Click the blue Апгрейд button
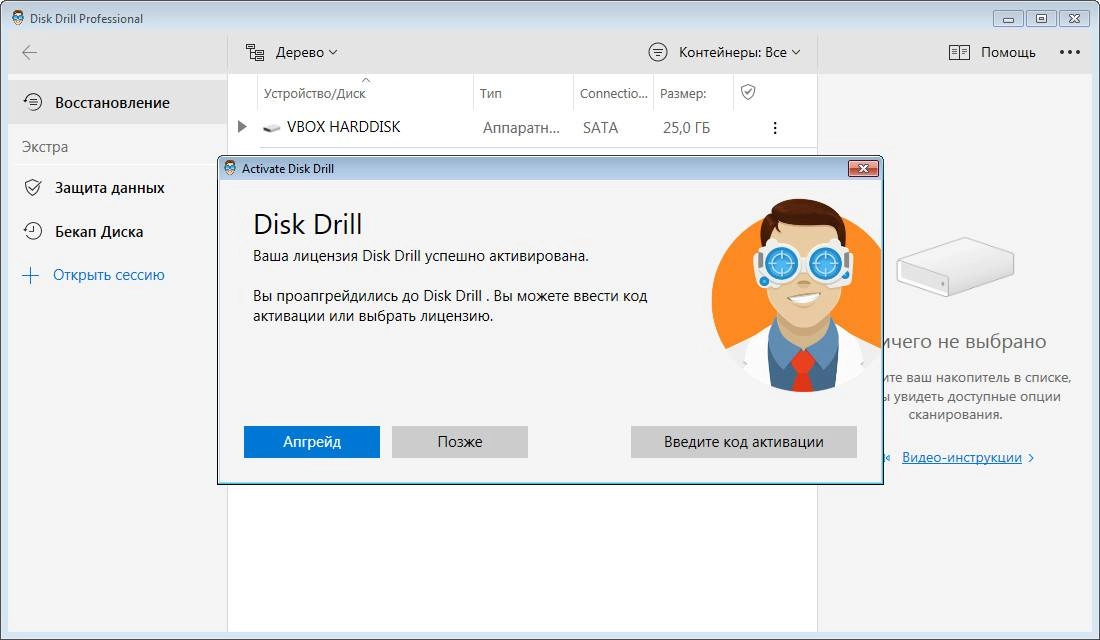This screenshot has width=1100, height=640. tap(312, 442)
